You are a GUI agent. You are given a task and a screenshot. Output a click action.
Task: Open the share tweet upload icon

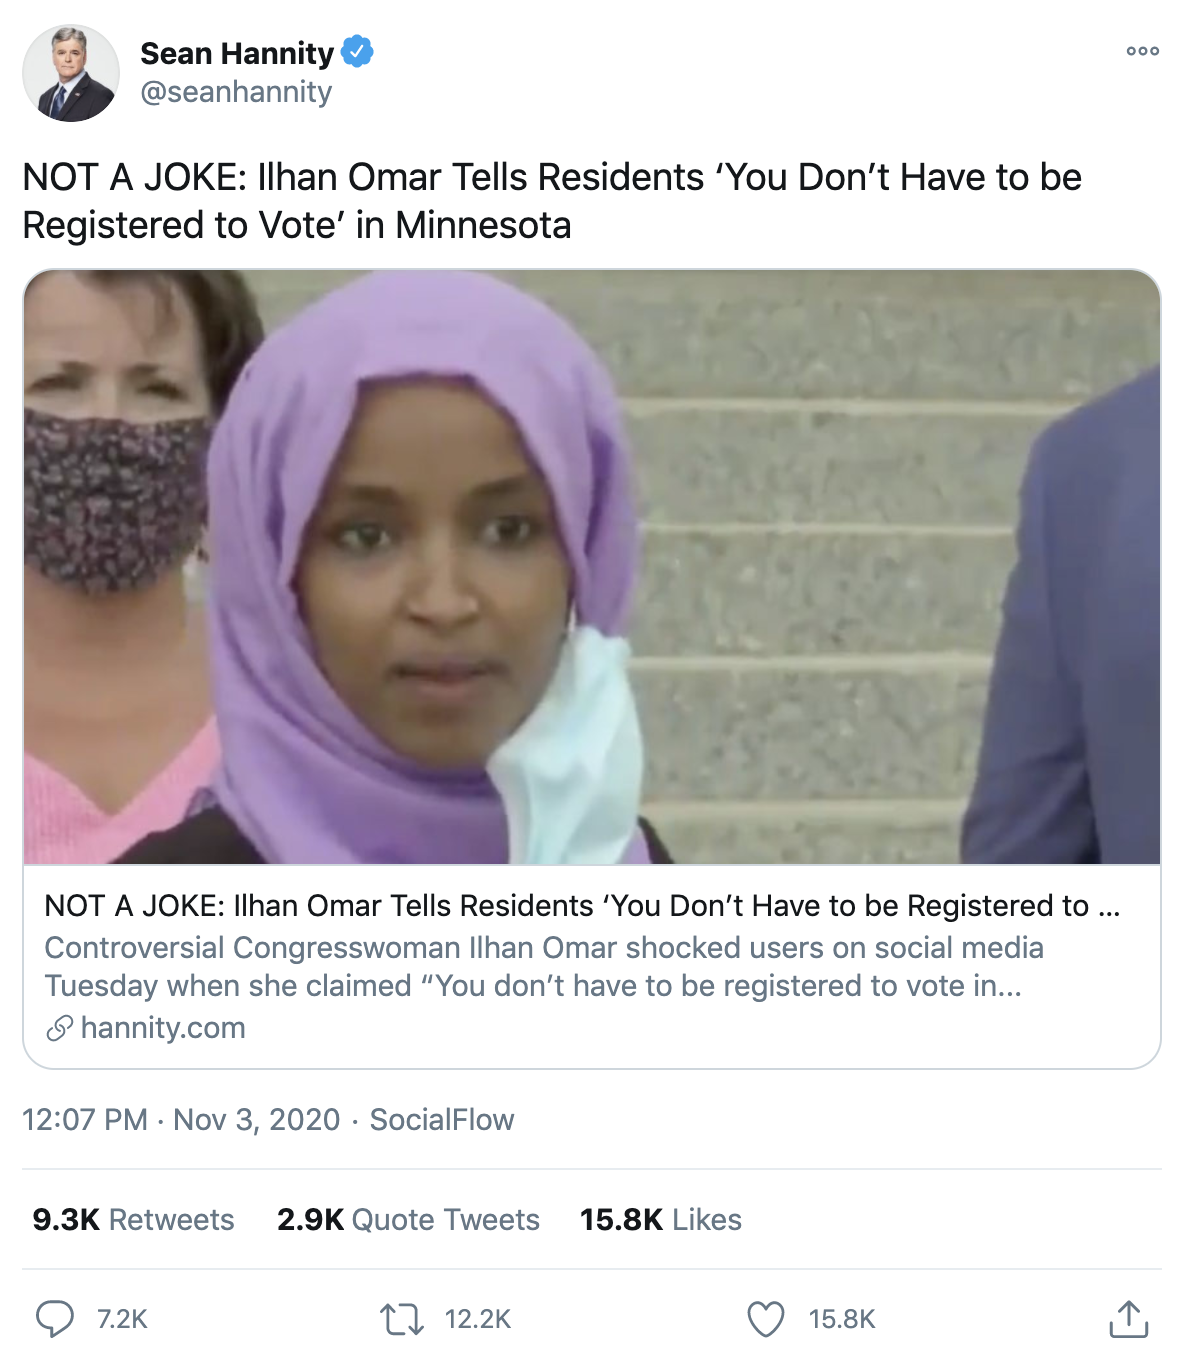click(1128, 1319)
